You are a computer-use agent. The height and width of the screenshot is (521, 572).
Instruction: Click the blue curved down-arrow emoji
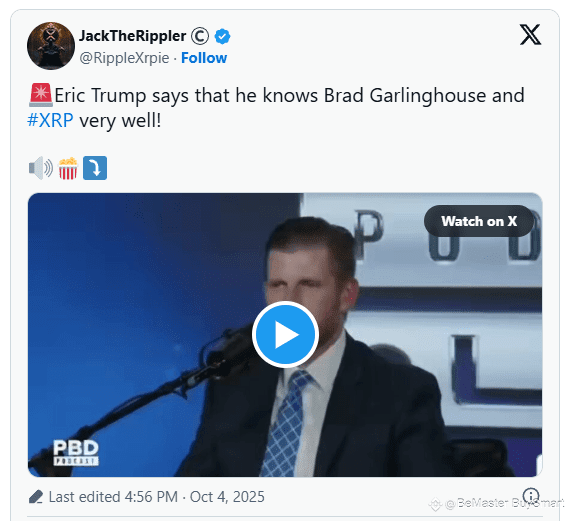tap(95, 168)
